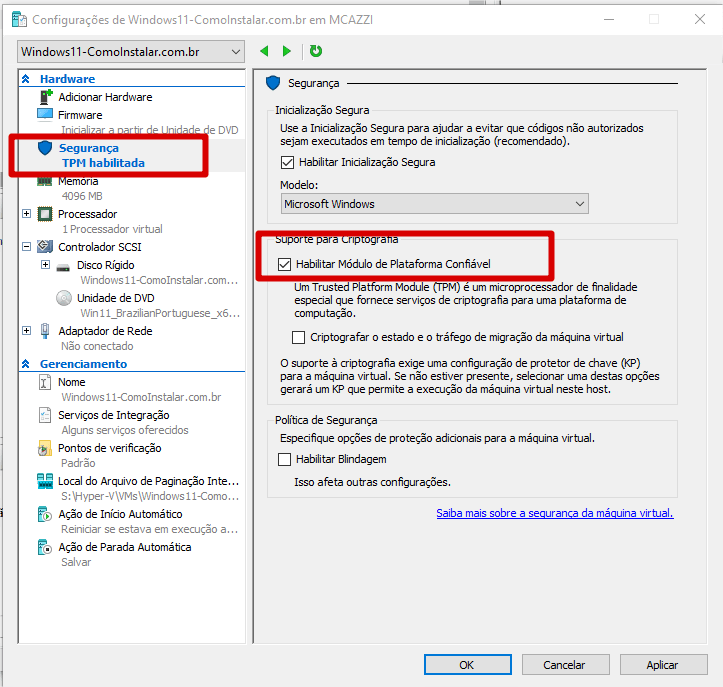Click the blue shield icon beside Segurança in the tree
The image size is (723, 687).
(45, 148)
